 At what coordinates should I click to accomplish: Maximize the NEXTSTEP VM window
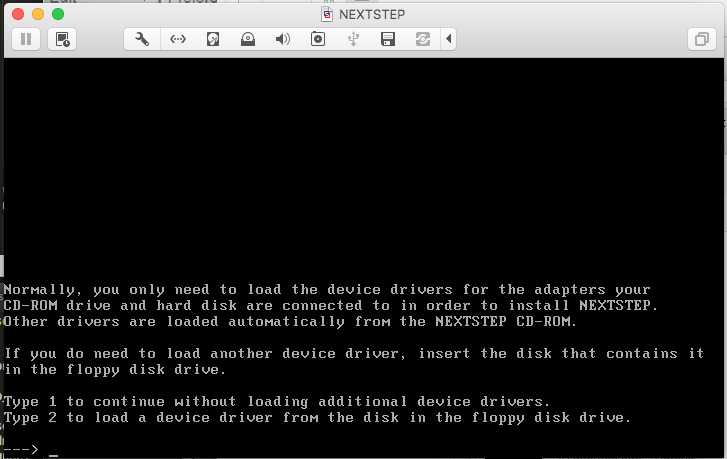pyautogui.click(x=58, y=14)
